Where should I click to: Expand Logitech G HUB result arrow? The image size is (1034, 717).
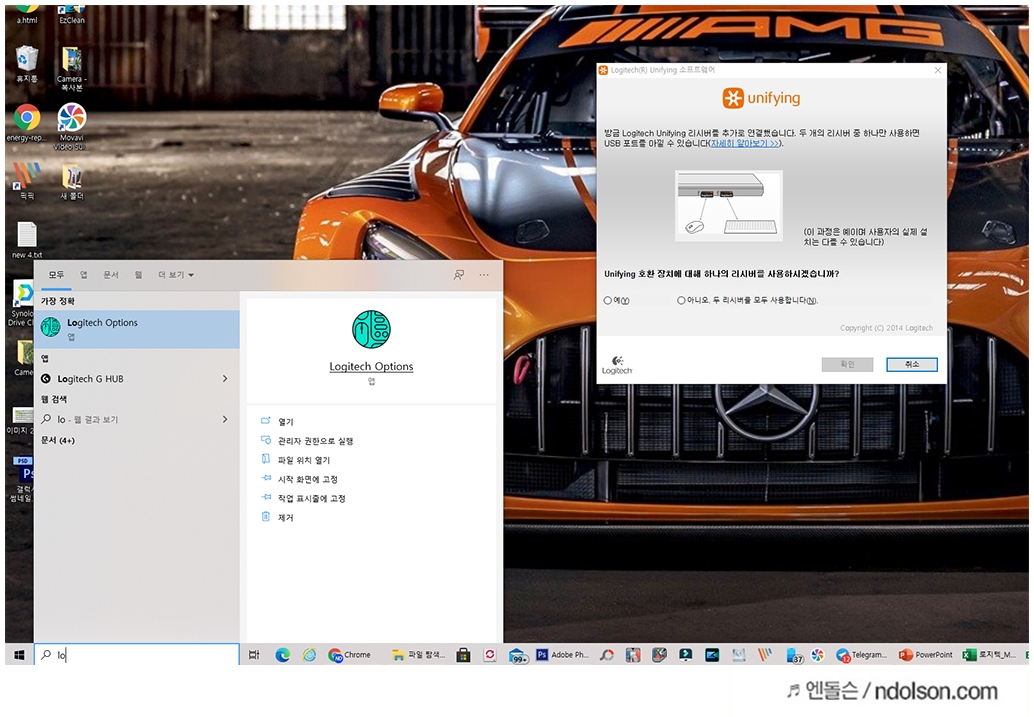pyautogui.click(x=225, y=379)
